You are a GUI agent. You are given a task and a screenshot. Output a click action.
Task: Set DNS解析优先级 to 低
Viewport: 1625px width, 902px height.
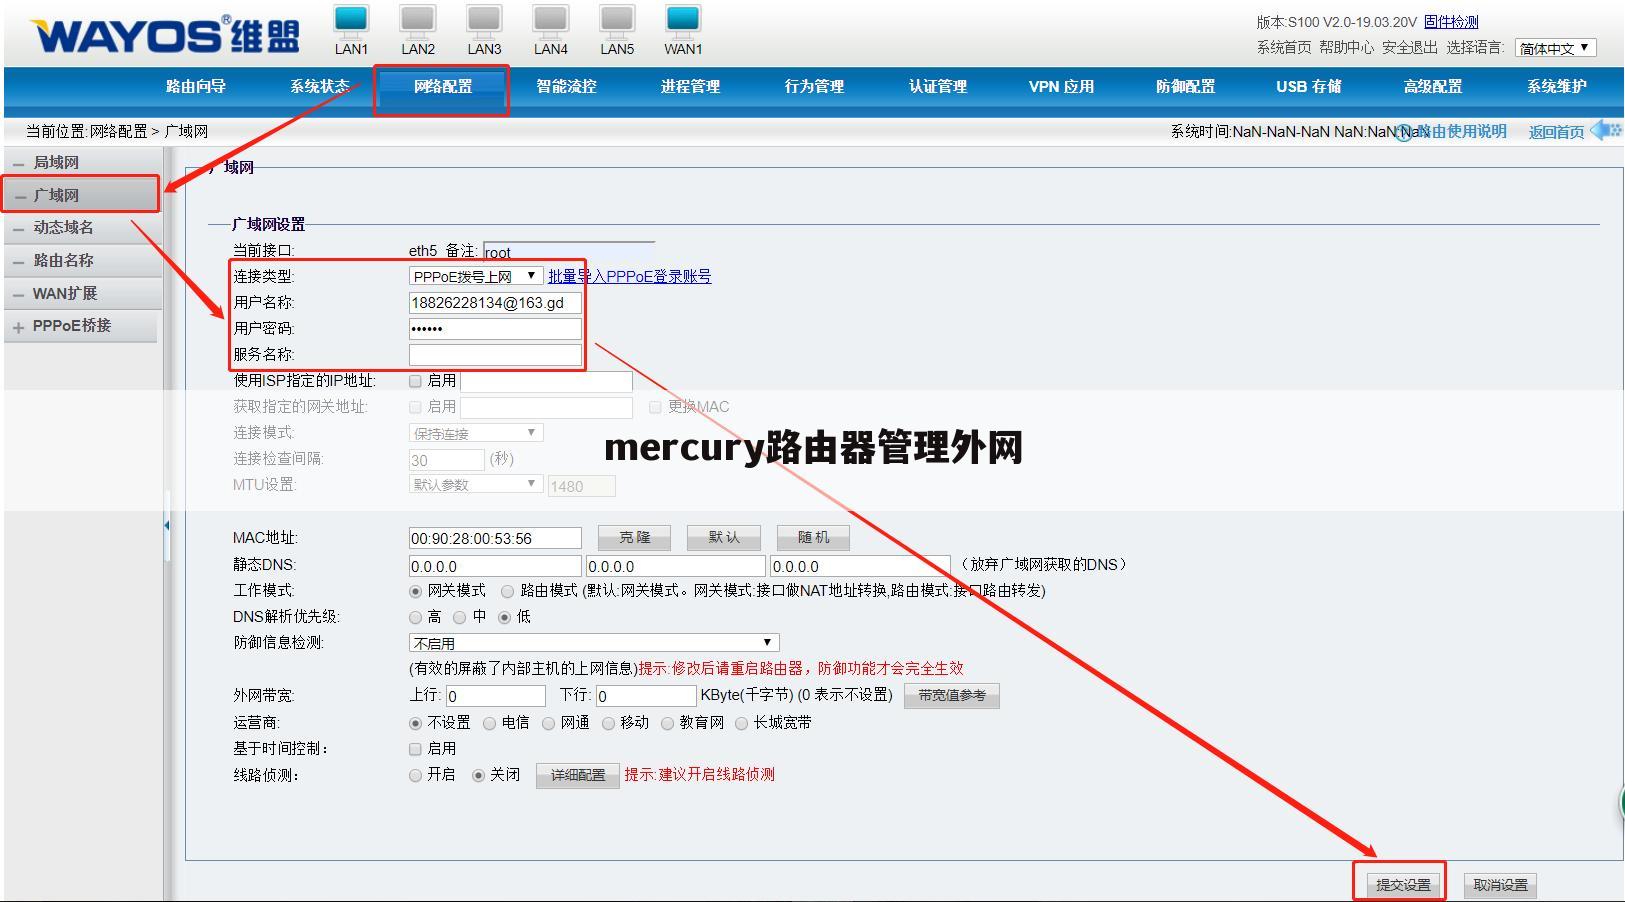[x=505, y=618]
